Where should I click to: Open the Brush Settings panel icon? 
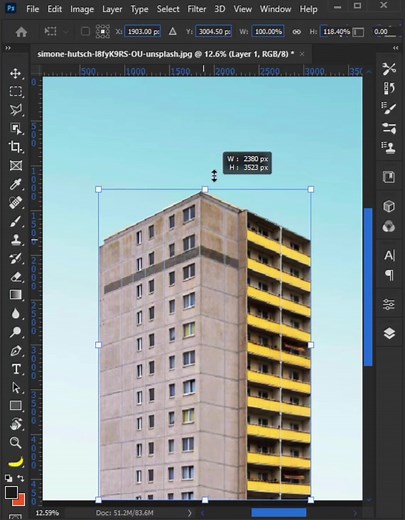(389, 108)
